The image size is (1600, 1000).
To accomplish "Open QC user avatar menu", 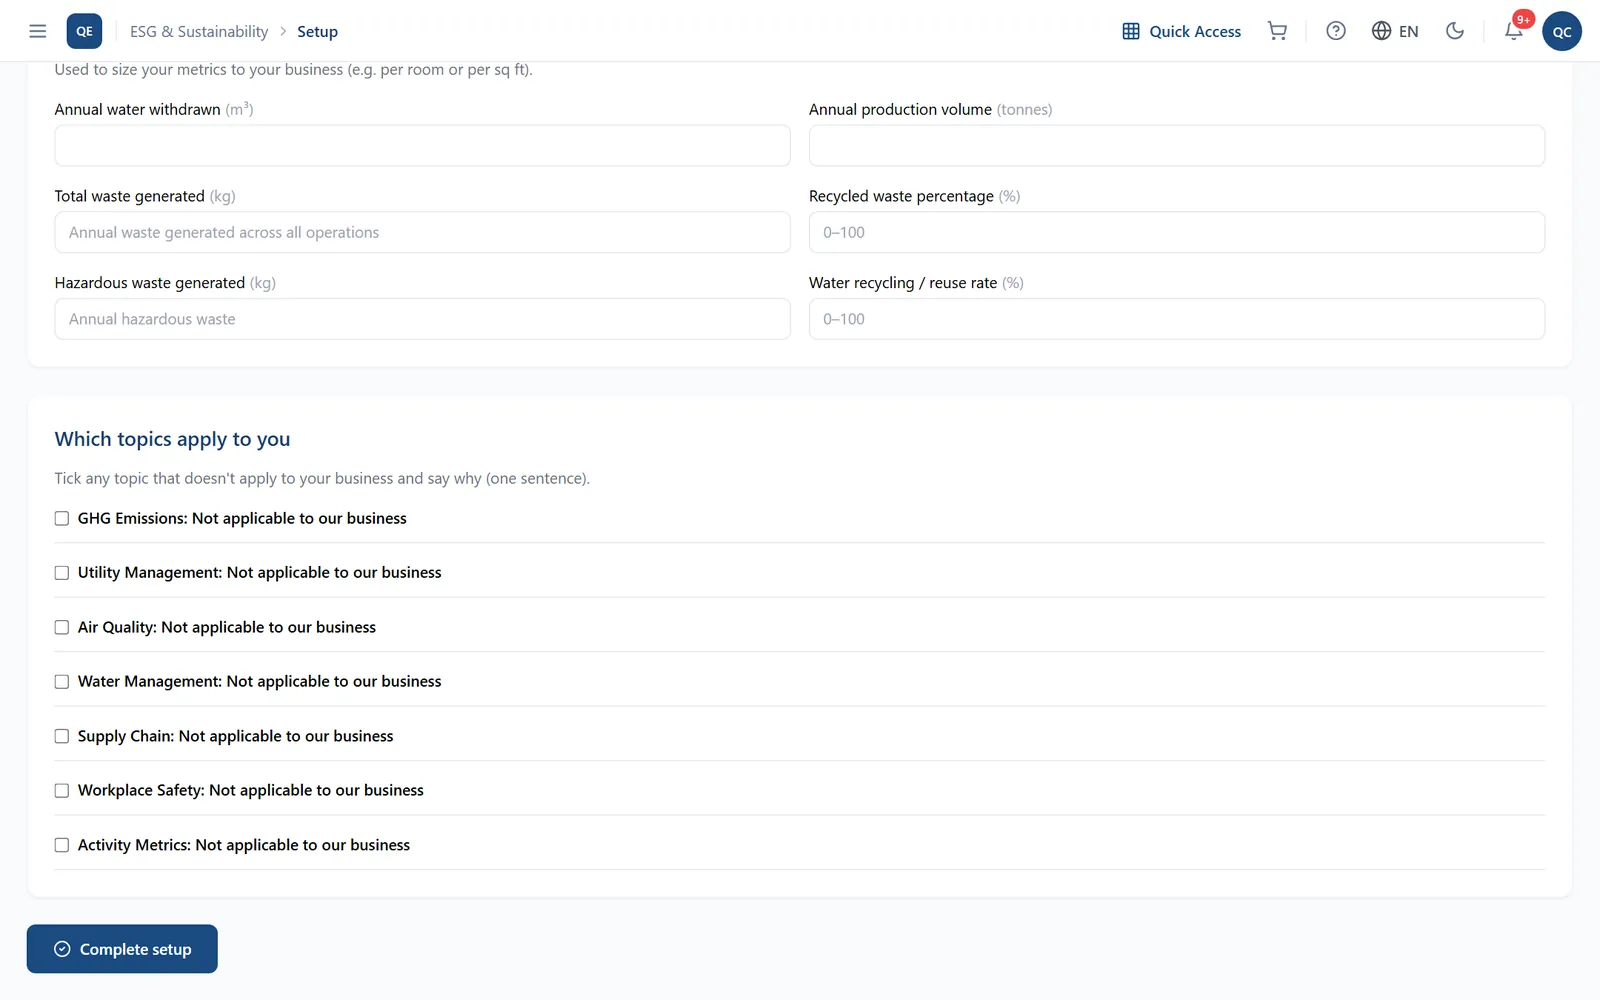I will pos(1562,31).
